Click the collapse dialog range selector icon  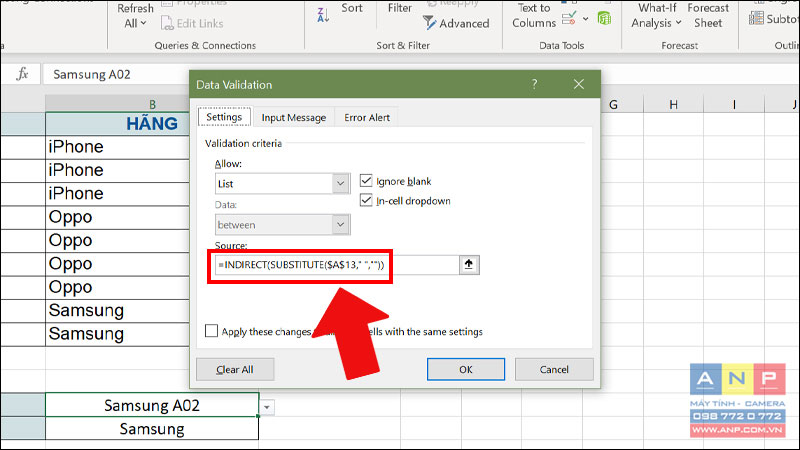(469, 264)
